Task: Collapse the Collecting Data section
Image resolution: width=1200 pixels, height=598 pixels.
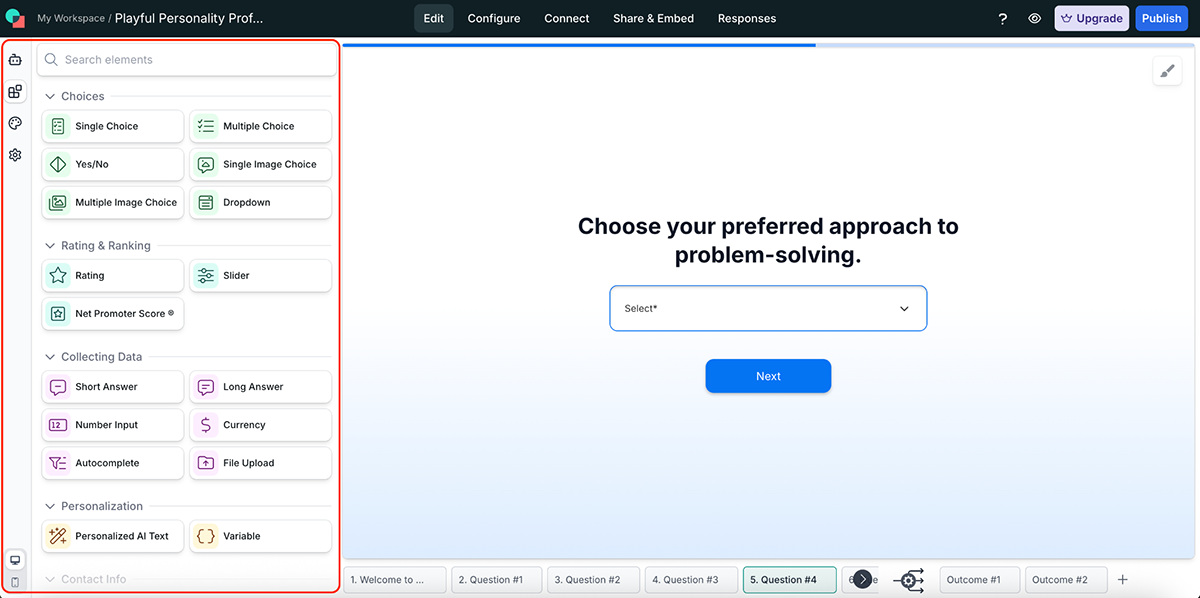Action: (50, 357)
